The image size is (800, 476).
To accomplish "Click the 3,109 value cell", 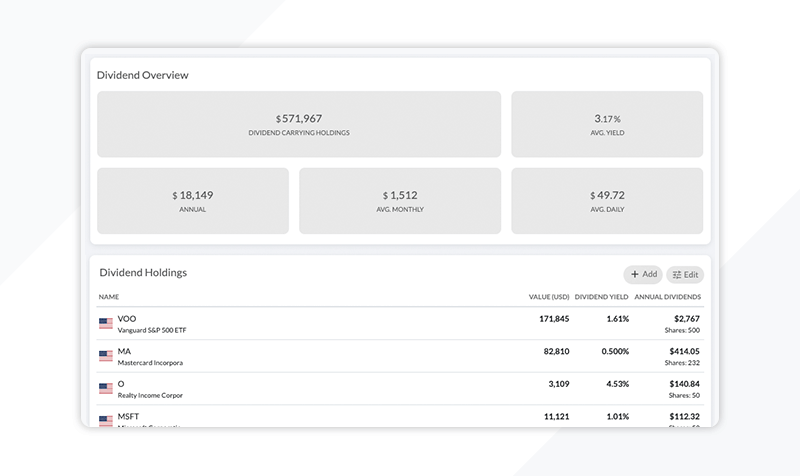I will tap(559, 384).
